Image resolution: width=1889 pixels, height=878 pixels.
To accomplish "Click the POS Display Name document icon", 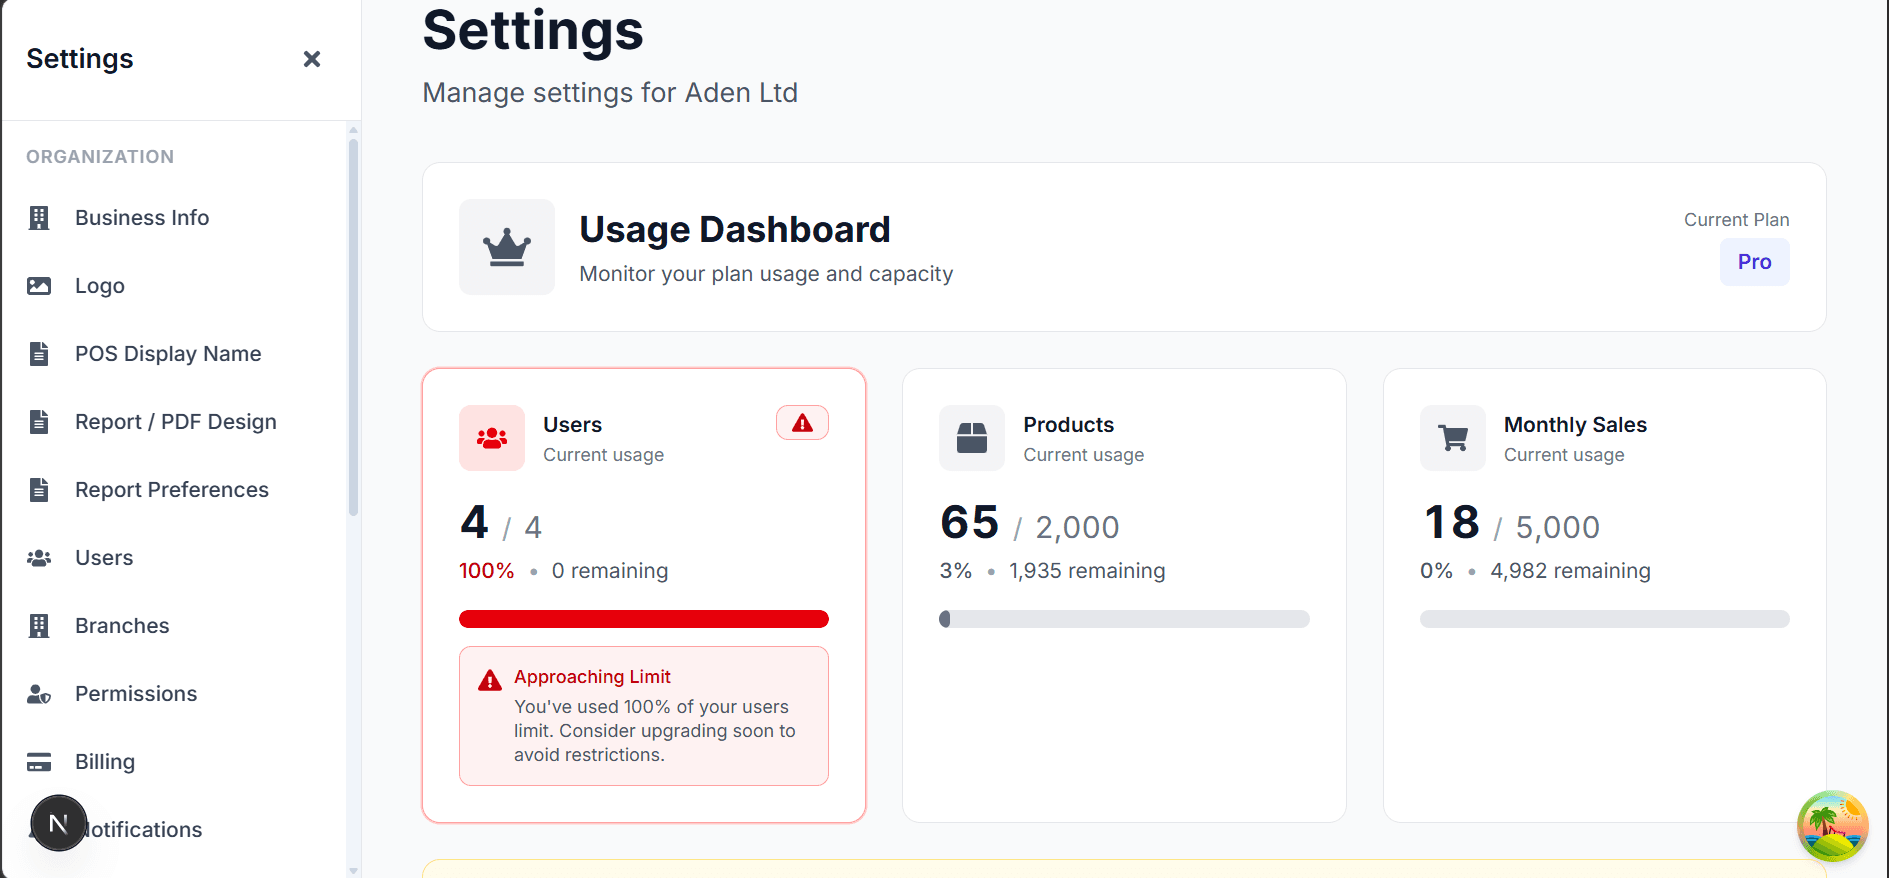I will tap(39, 354).
